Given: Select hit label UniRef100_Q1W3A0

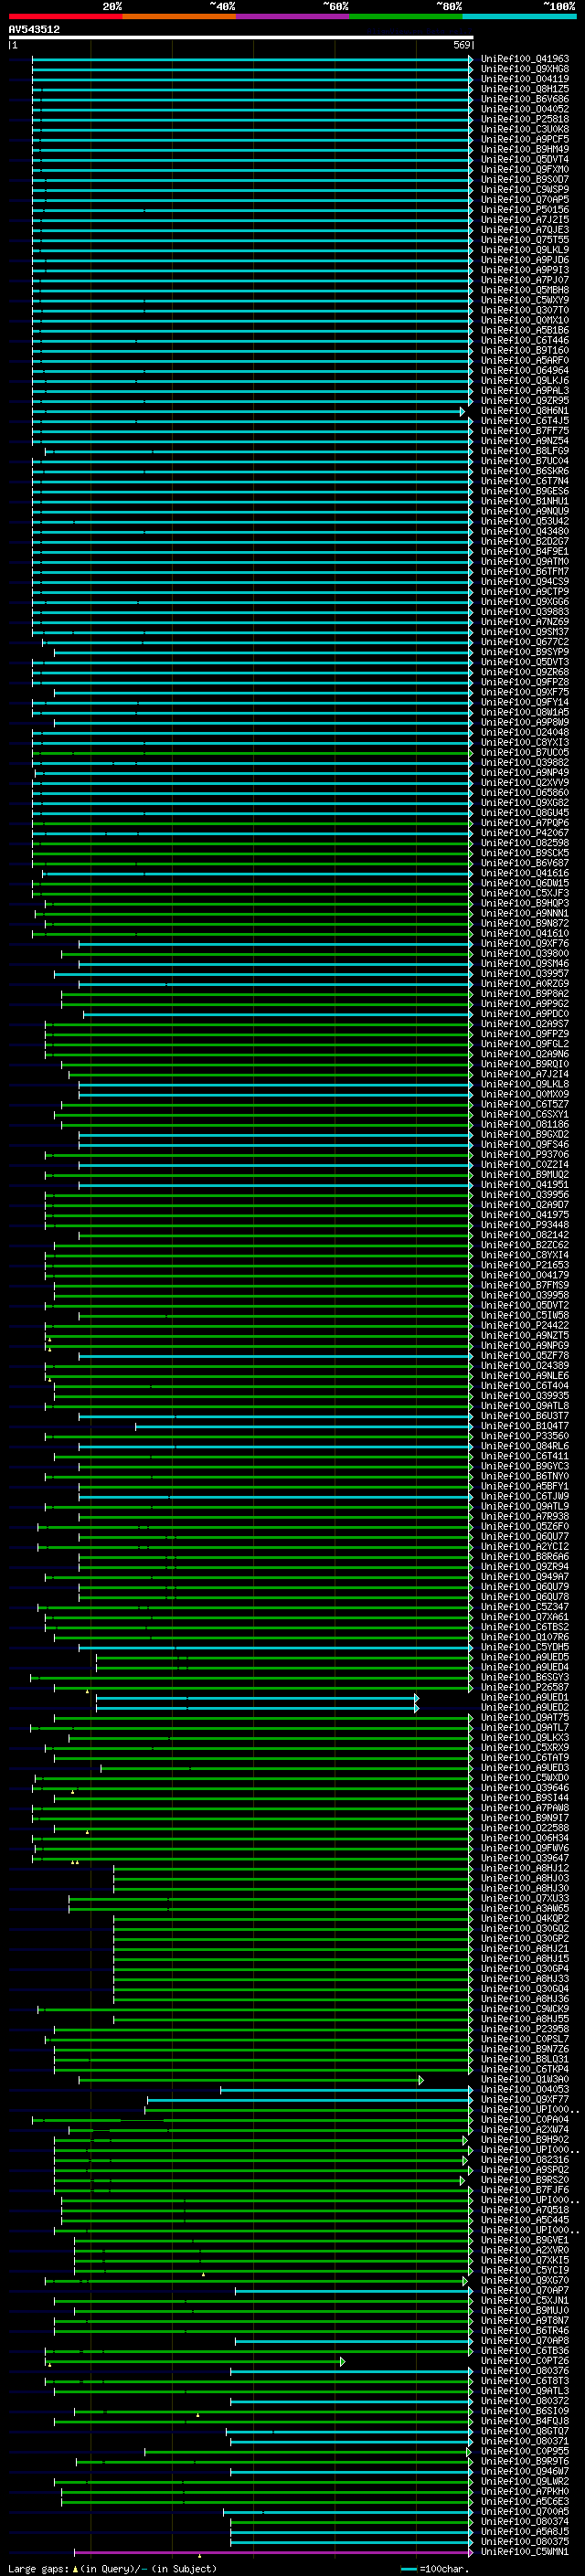Looking at the screenshot, I should click(524, 2079).
